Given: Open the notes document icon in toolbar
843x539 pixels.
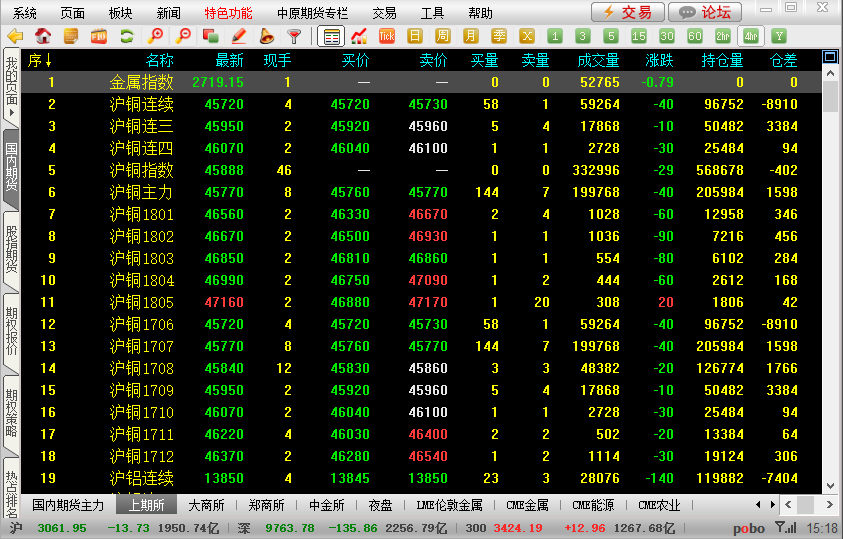Looking at the screenshot, I should click(x=71, y=37).
